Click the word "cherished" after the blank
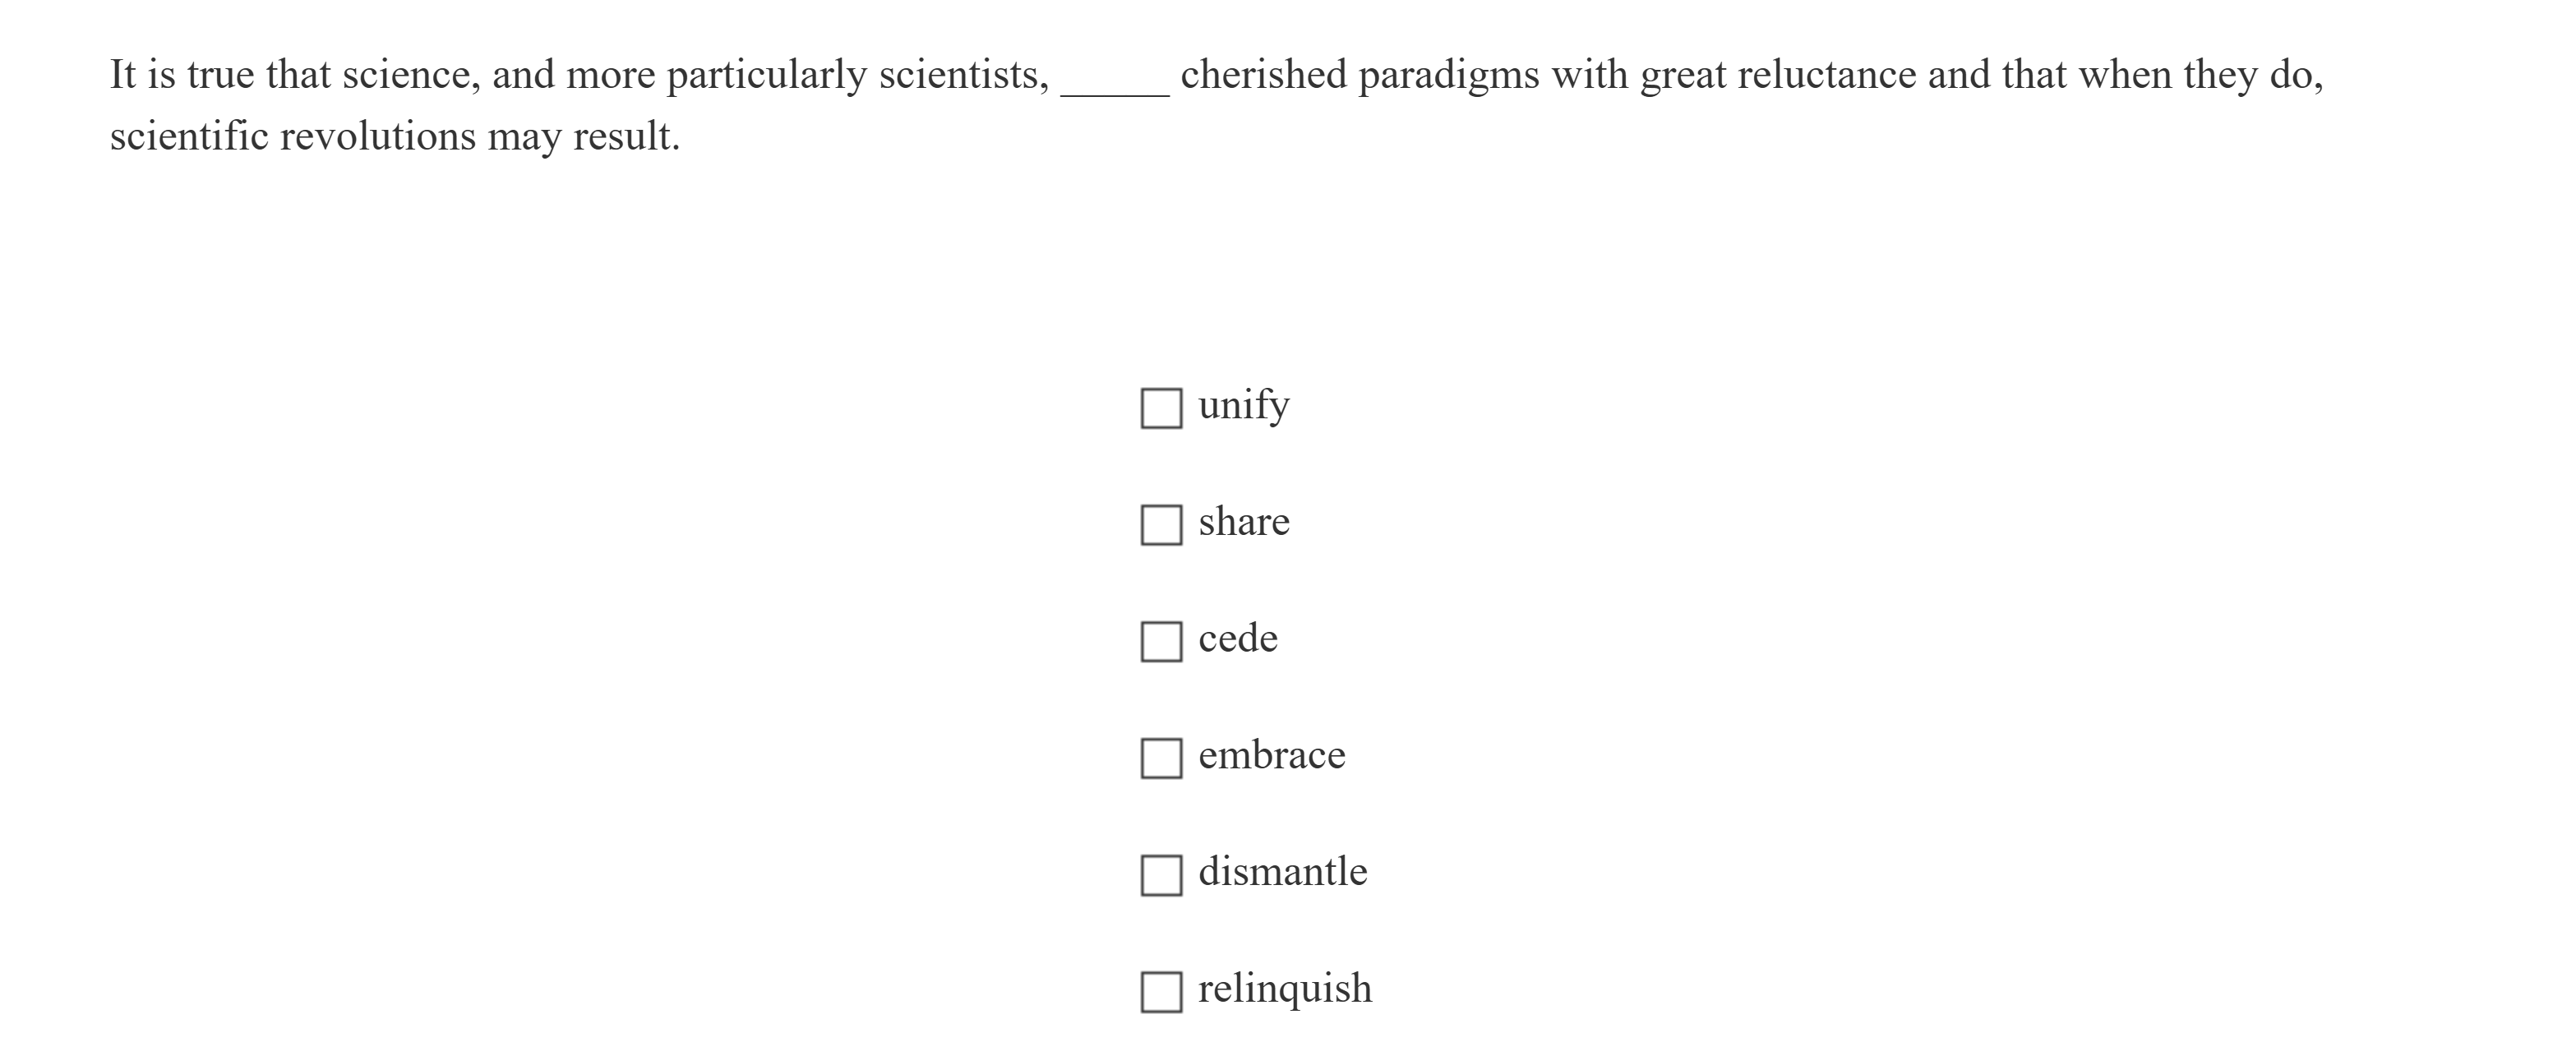The image size is (2576, 1042). [1263, 76]
